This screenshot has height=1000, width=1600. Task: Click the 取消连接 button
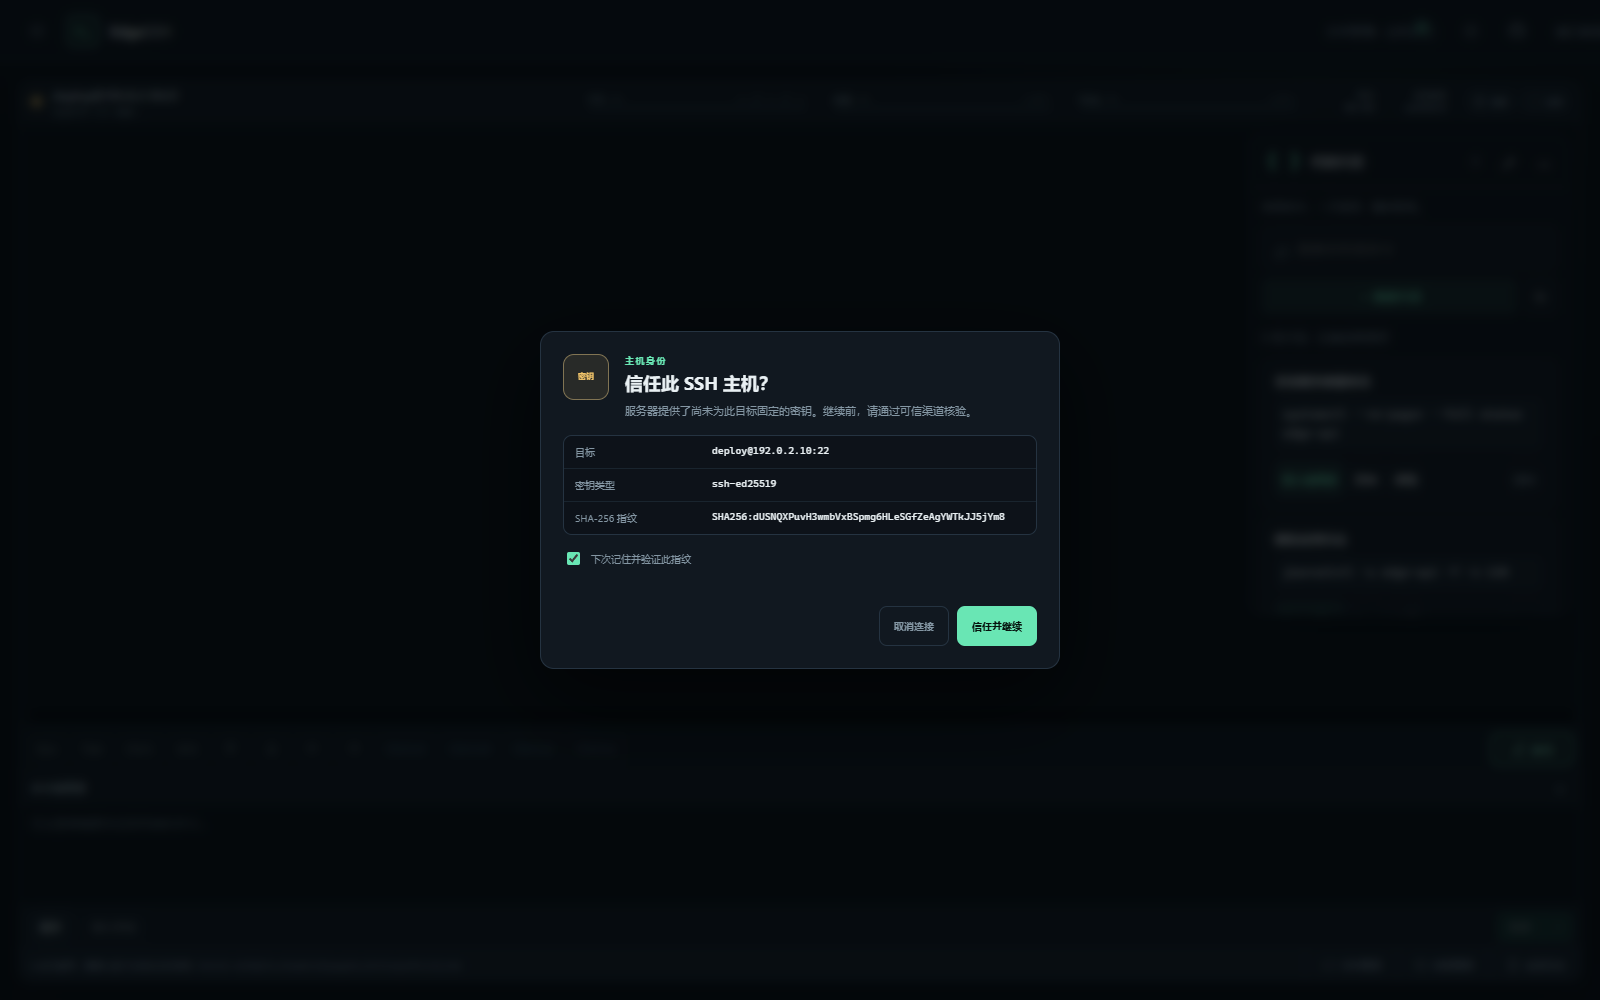(x=913, y=626)
